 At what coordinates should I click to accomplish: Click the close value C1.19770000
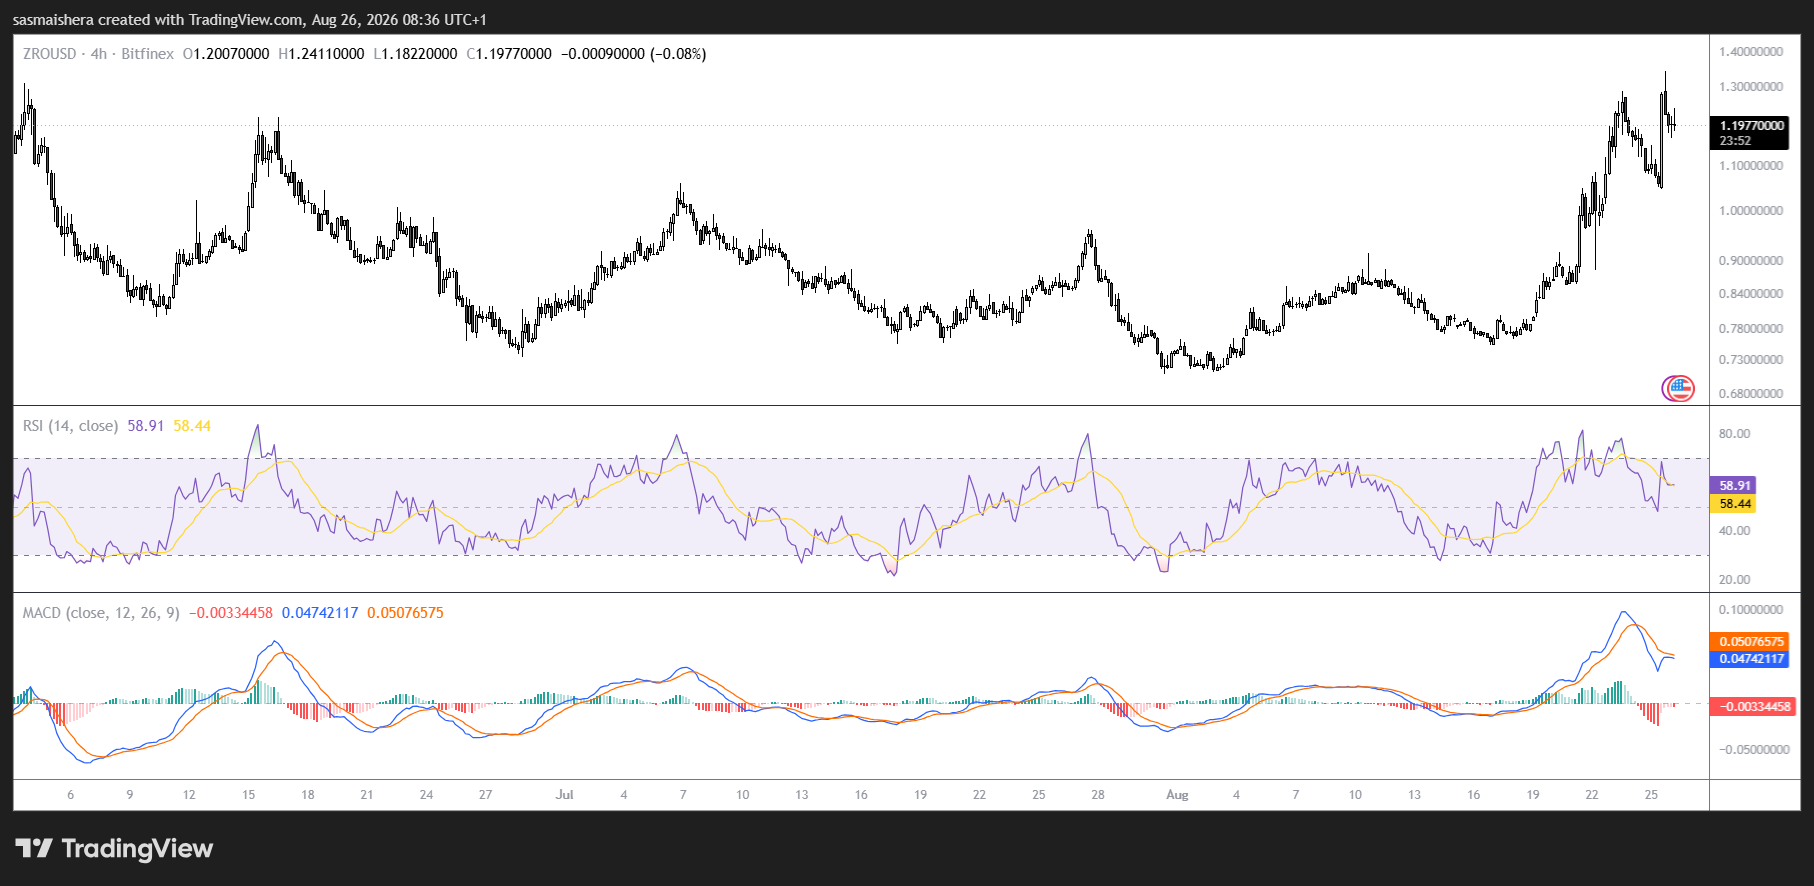coord(509,54)
